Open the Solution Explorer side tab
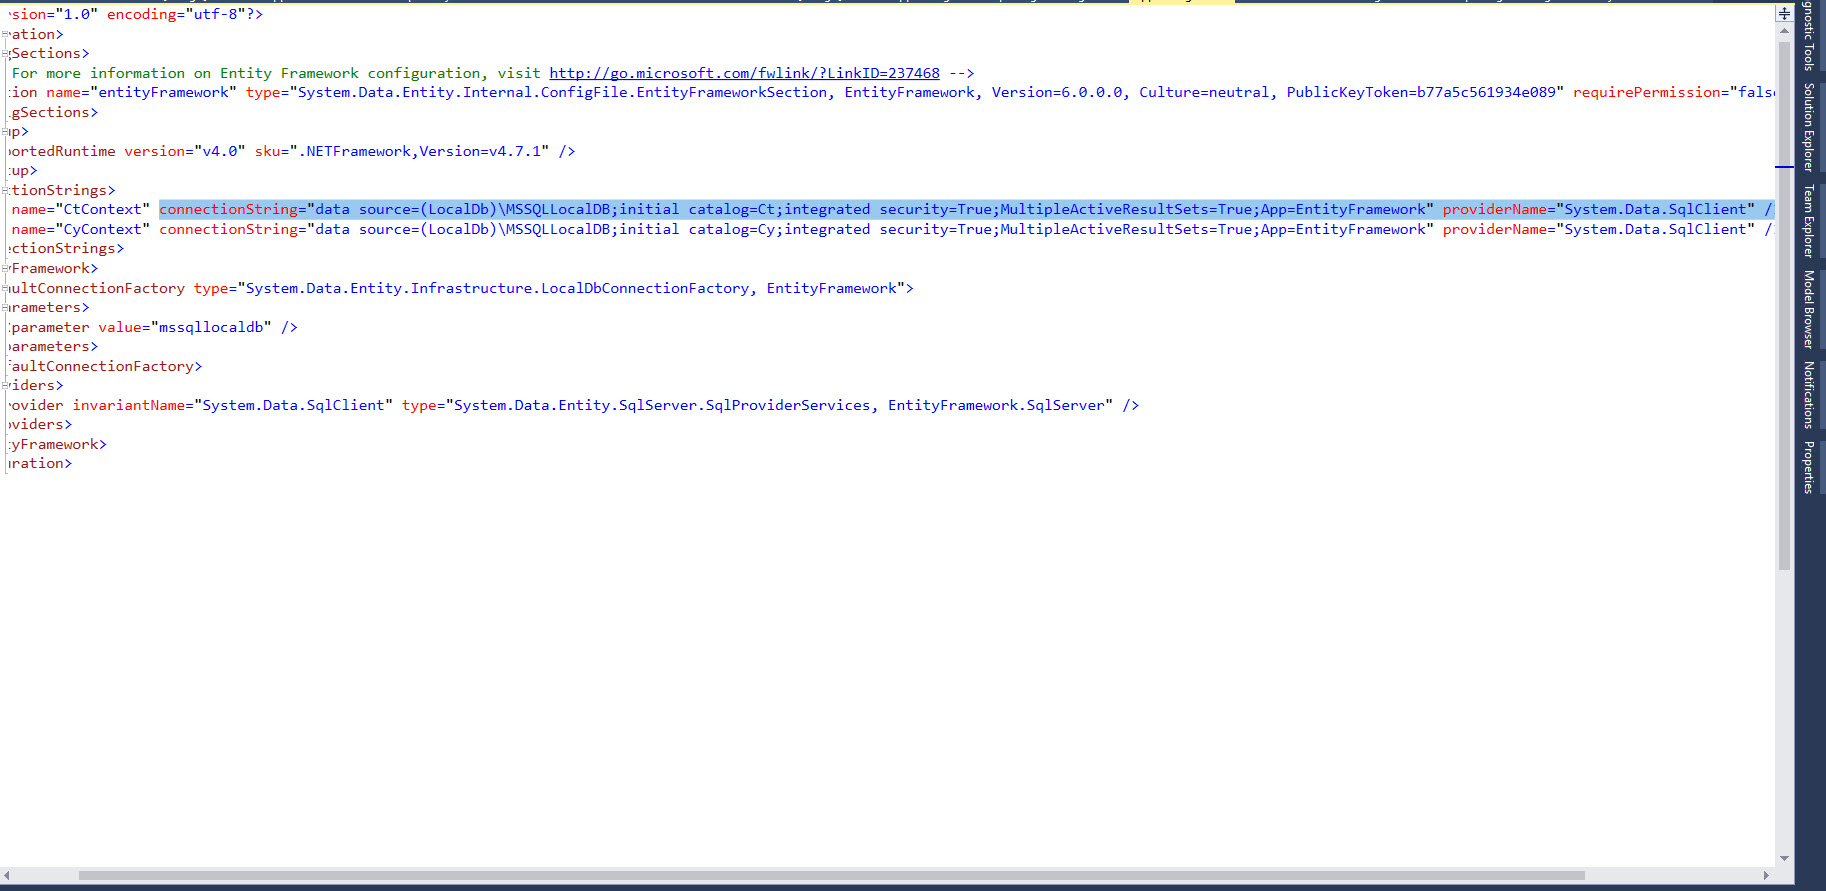 (1809, 127)
